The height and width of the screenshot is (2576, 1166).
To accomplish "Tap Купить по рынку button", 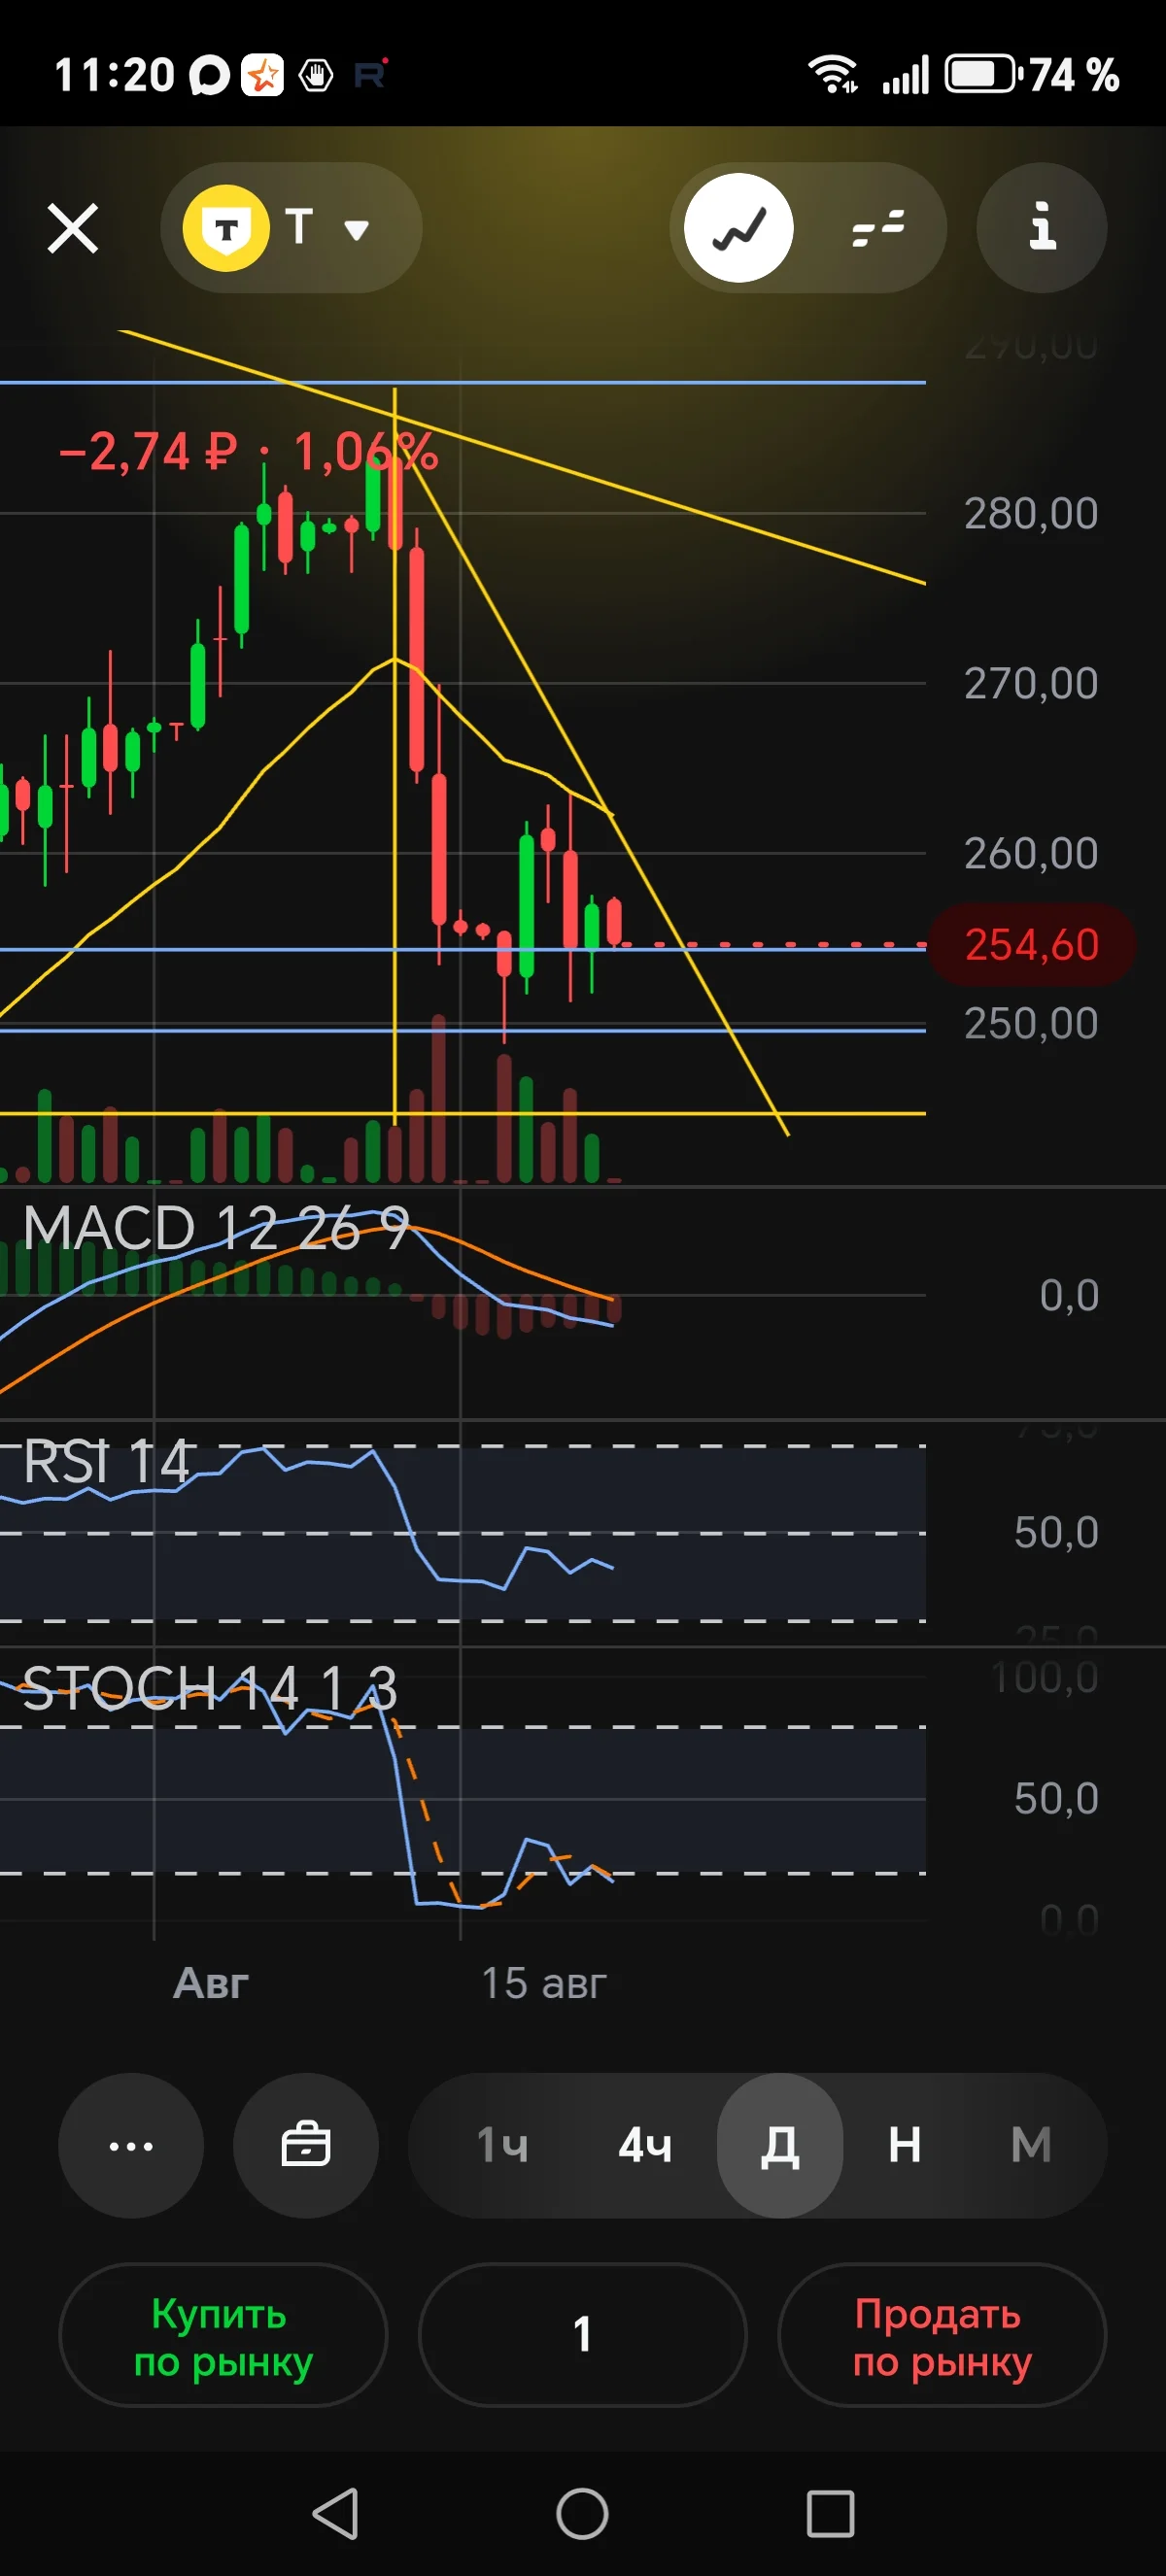I will (223, 2335).
